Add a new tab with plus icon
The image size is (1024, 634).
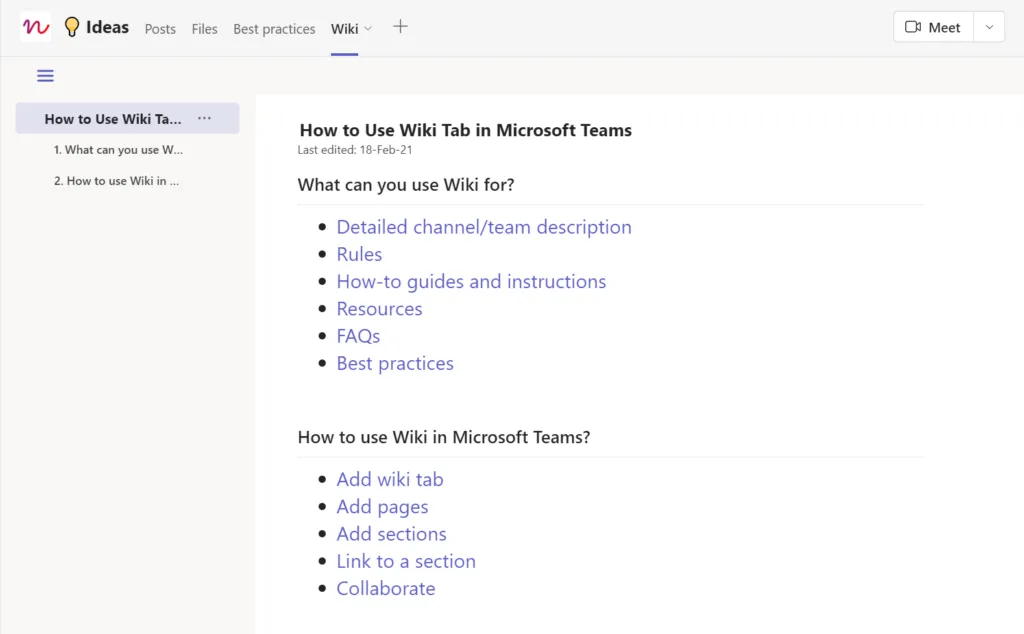point(400,27)
